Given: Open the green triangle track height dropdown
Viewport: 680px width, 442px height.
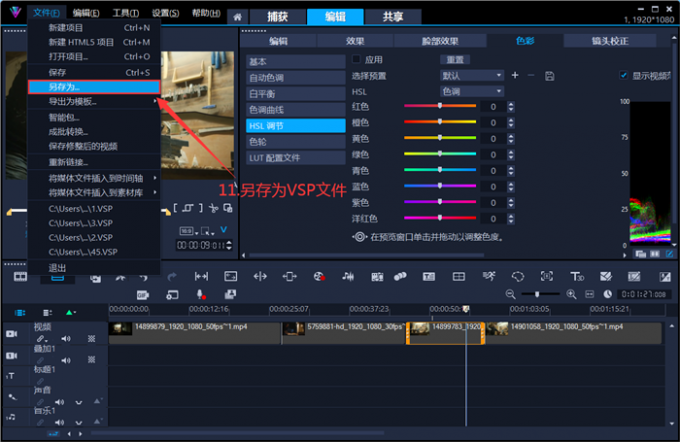Looking at the screenshot, I should click(x=70, y=312).
